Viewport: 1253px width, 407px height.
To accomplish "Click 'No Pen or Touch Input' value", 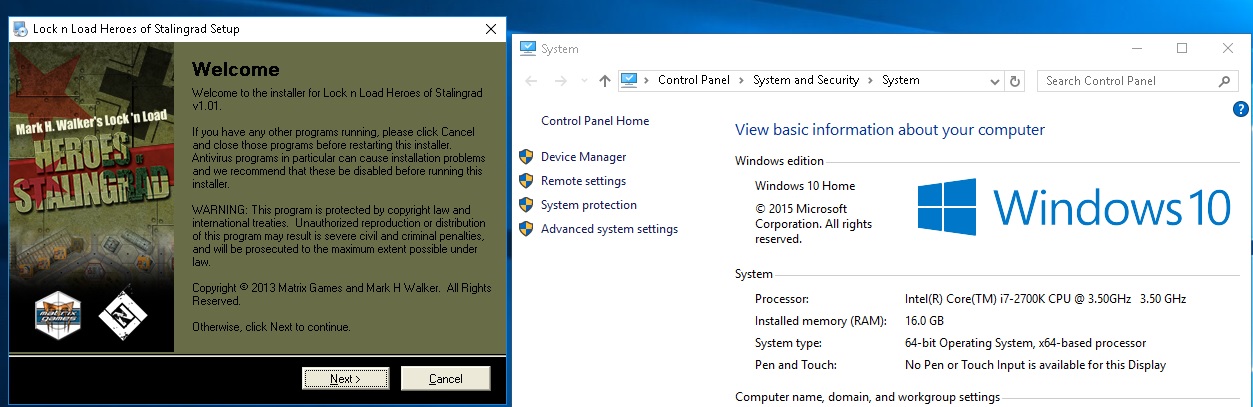I will pyautogui.click(x=1035, y=365).
